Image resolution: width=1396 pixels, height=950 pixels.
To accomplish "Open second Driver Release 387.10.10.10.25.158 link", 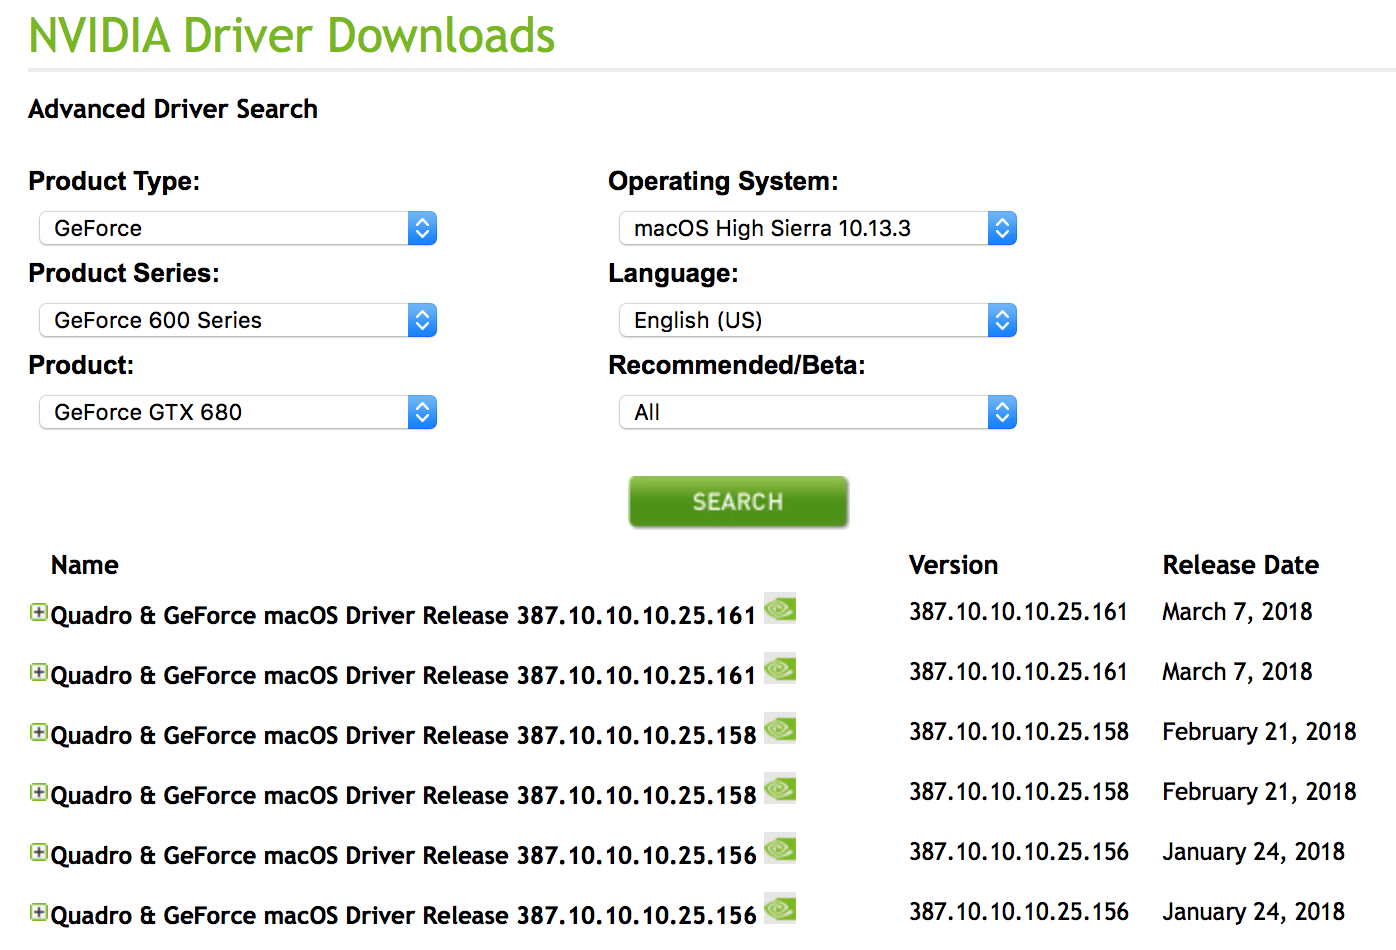I will tap(403, 795).
